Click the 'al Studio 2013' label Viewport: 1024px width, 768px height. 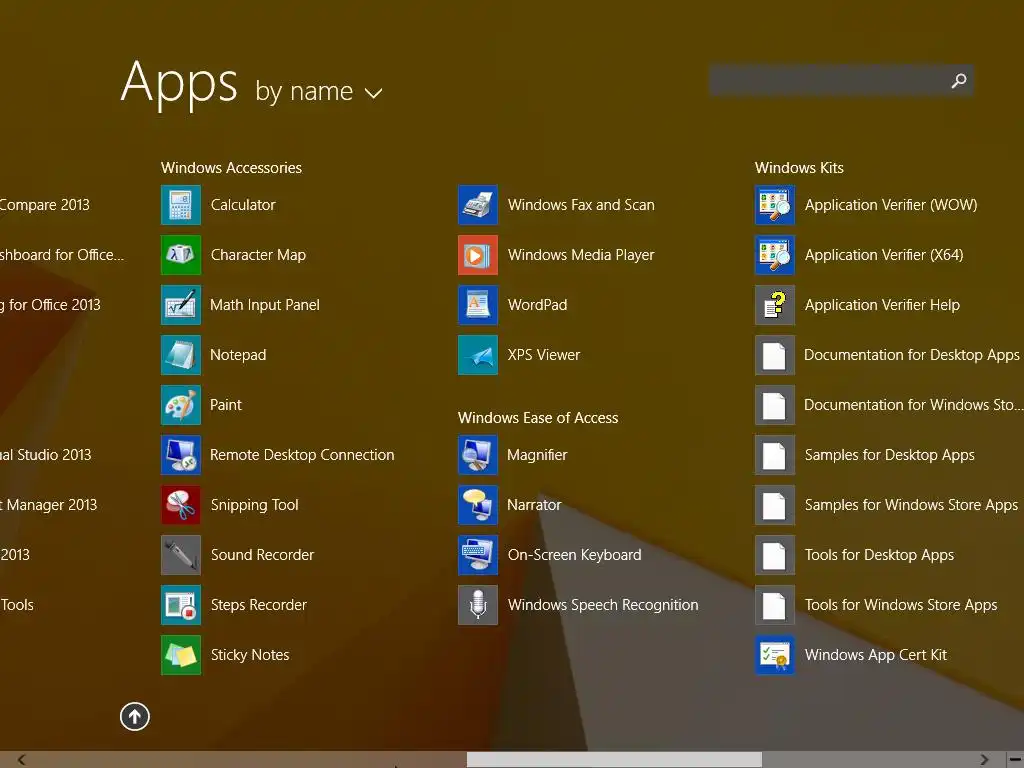46,455
